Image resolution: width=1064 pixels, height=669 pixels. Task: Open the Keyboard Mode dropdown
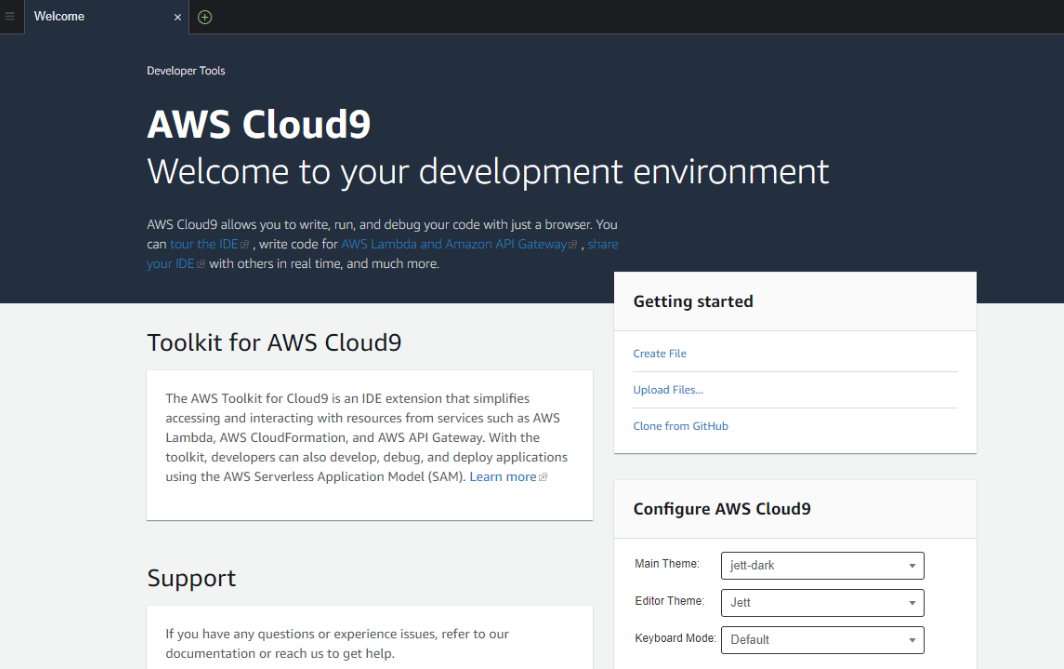click(x=822, y=640)
